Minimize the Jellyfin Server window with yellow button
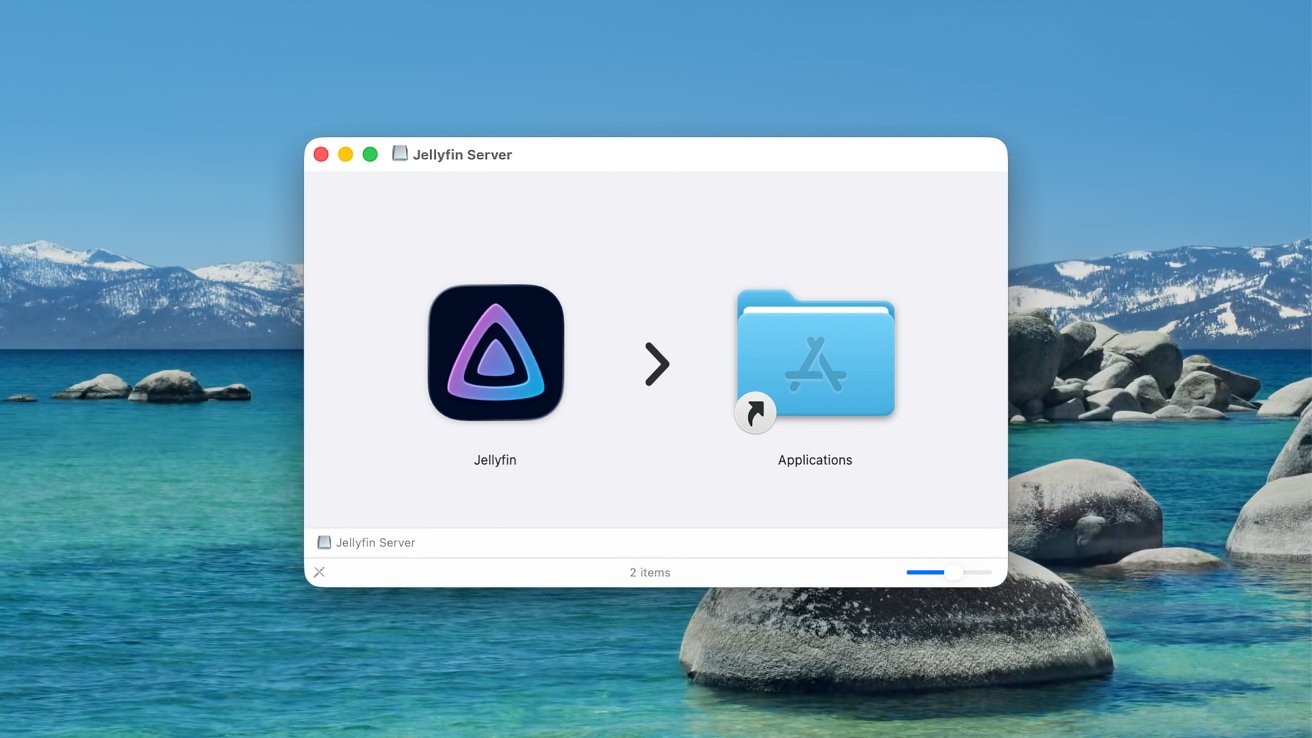The image size is (1312, 738). pyautogui.click(x=345, y=154)
